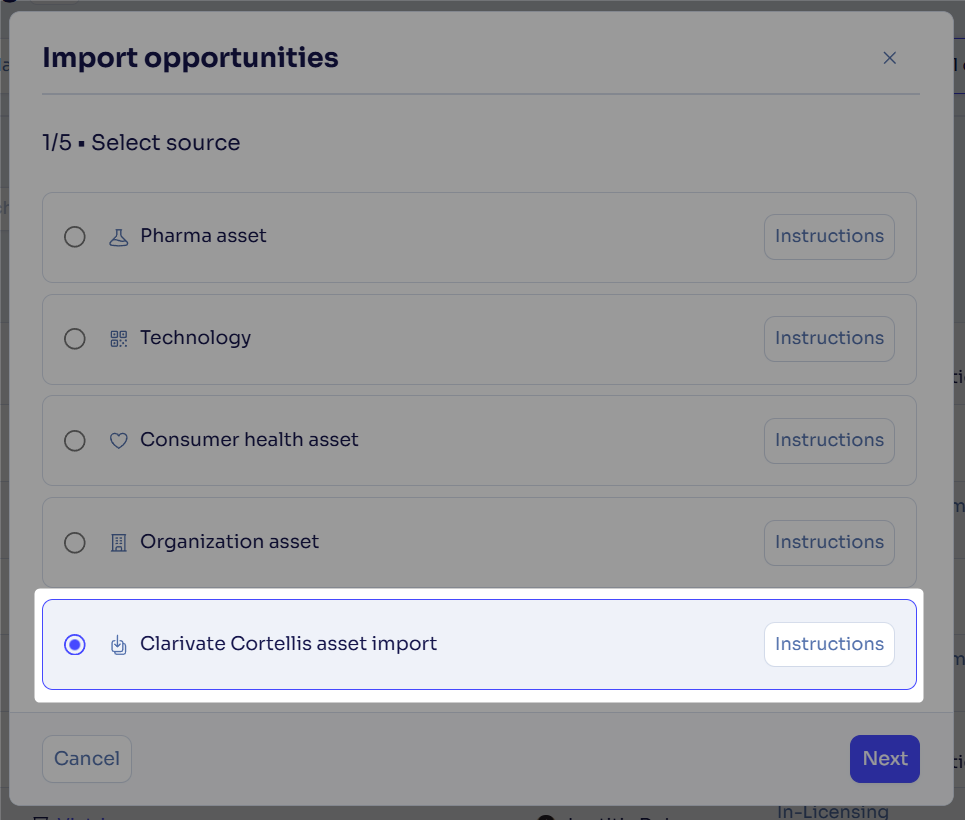
Task: Click the Clarivate Cortellis import icon
Action: point(119,645)
